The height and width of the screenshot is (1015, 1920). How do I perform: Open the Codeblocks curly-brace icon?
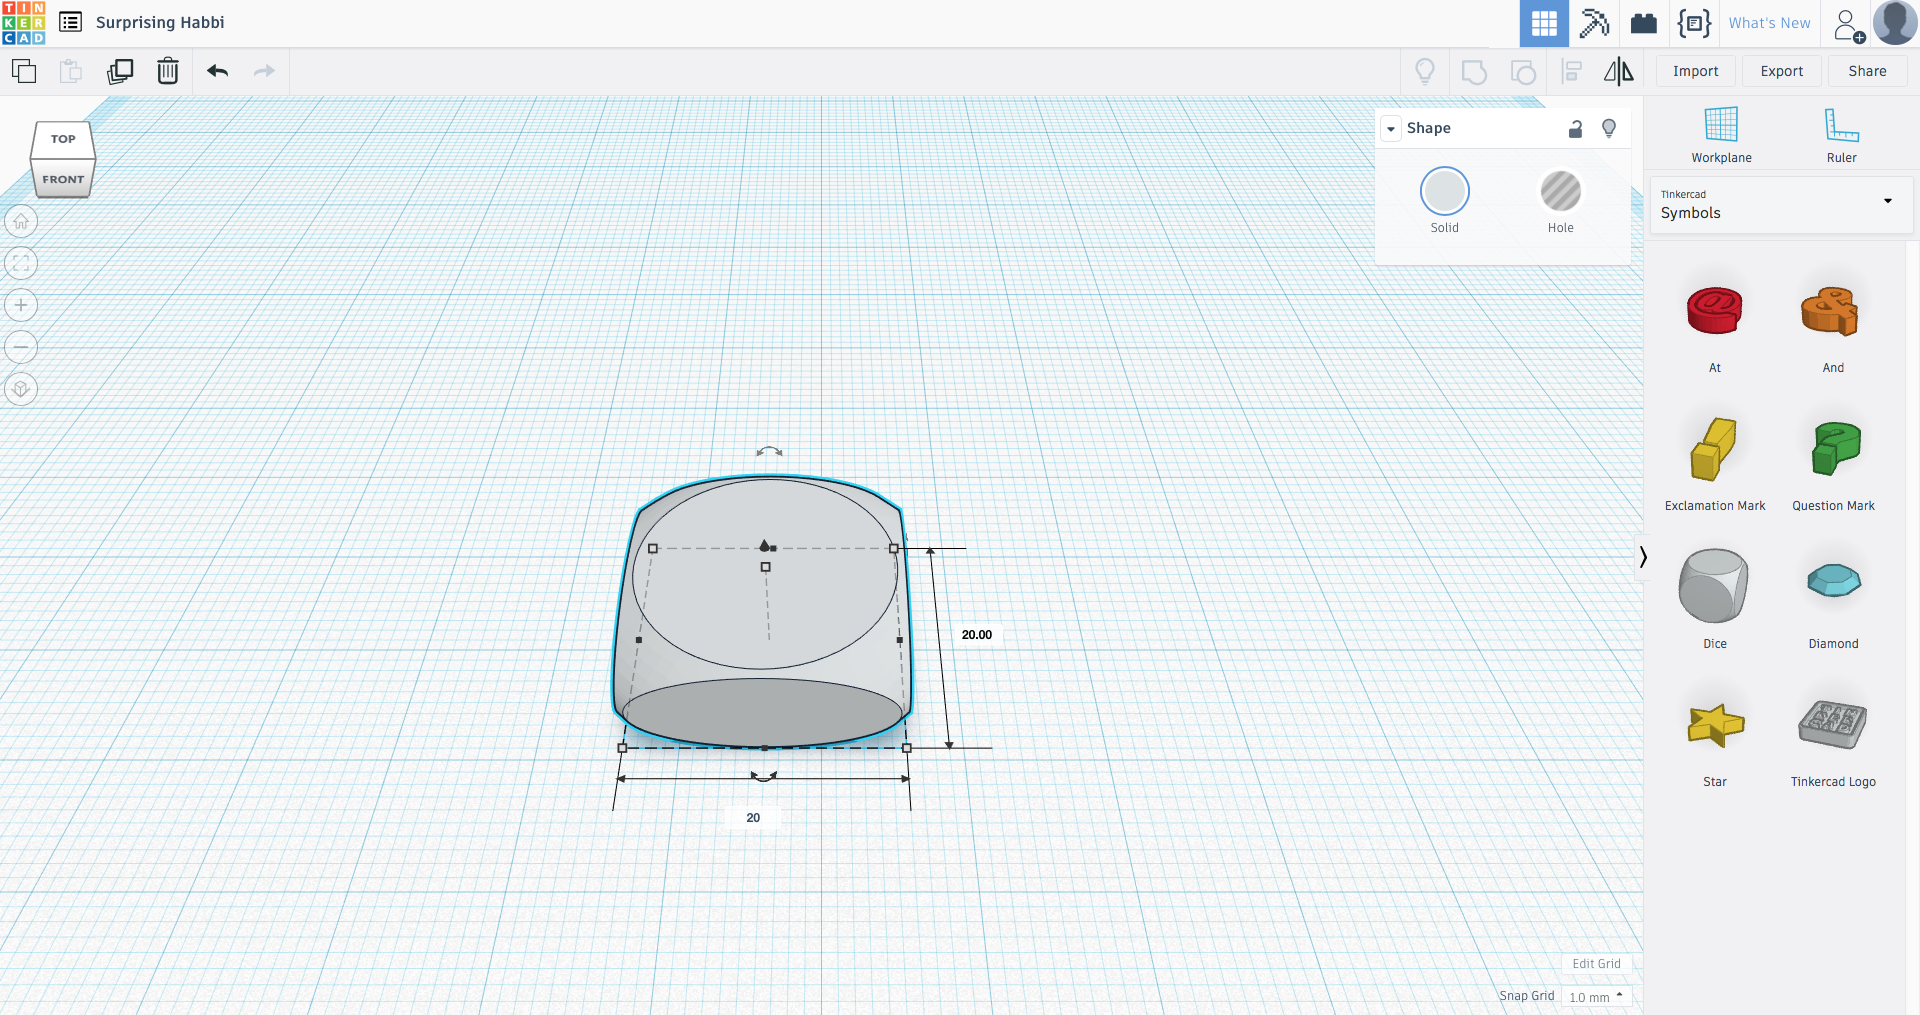coord(1694,23)
